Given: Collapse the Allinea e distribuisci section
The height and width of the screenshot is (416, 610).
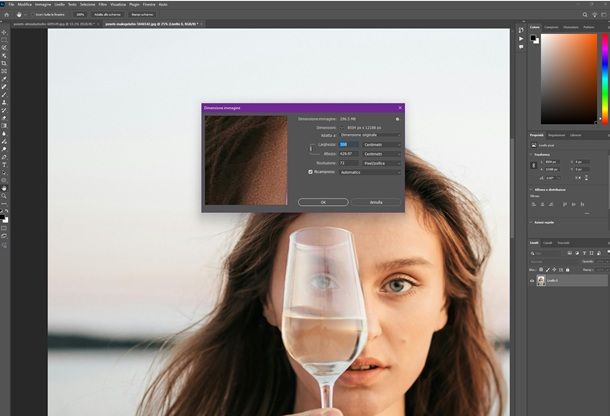Looking at the screenshot, I should pyautogui.click(x=532, y=190).
